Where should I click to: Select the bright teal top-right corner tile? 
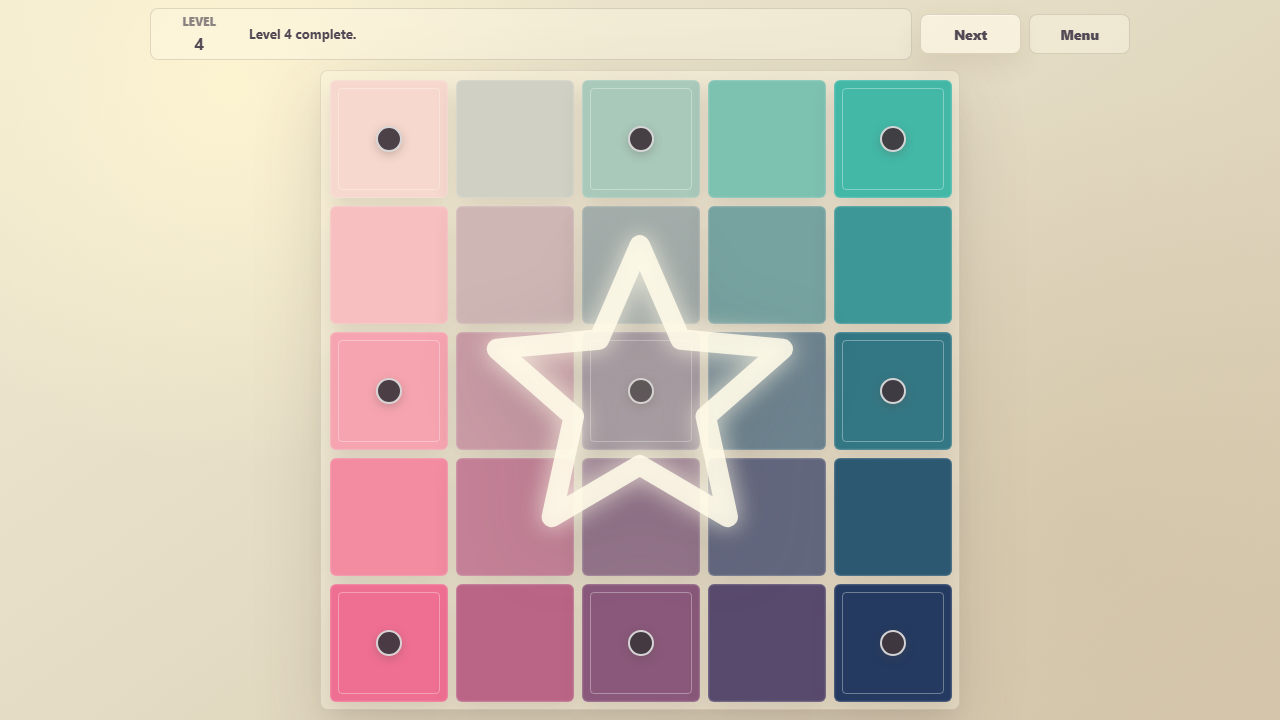[x=893, y=139]
